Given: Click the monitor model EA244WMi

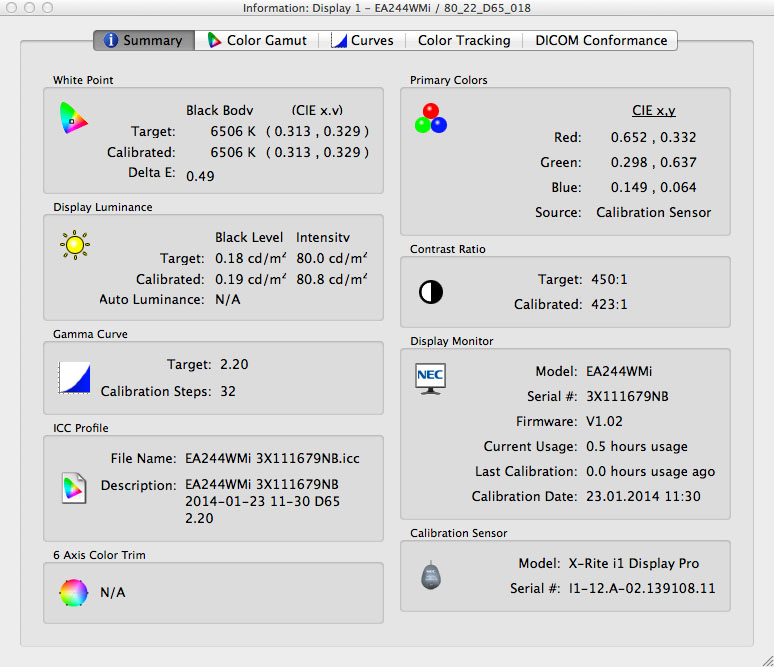Looking at the screenshot, I should tap(619, 371).
